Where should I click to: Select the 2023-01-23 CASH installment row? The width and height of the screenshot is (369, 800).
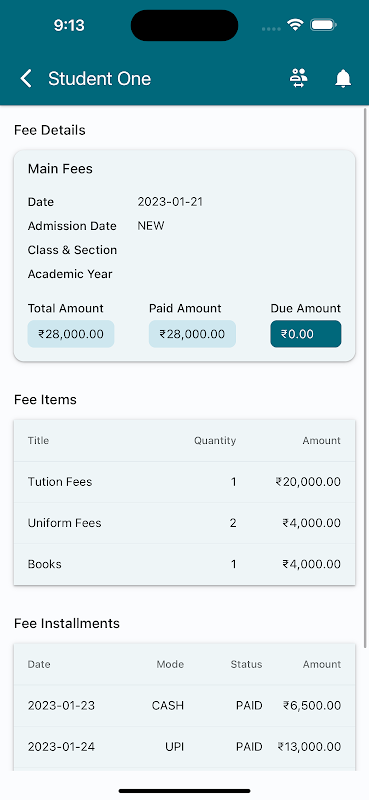point(184,706)
